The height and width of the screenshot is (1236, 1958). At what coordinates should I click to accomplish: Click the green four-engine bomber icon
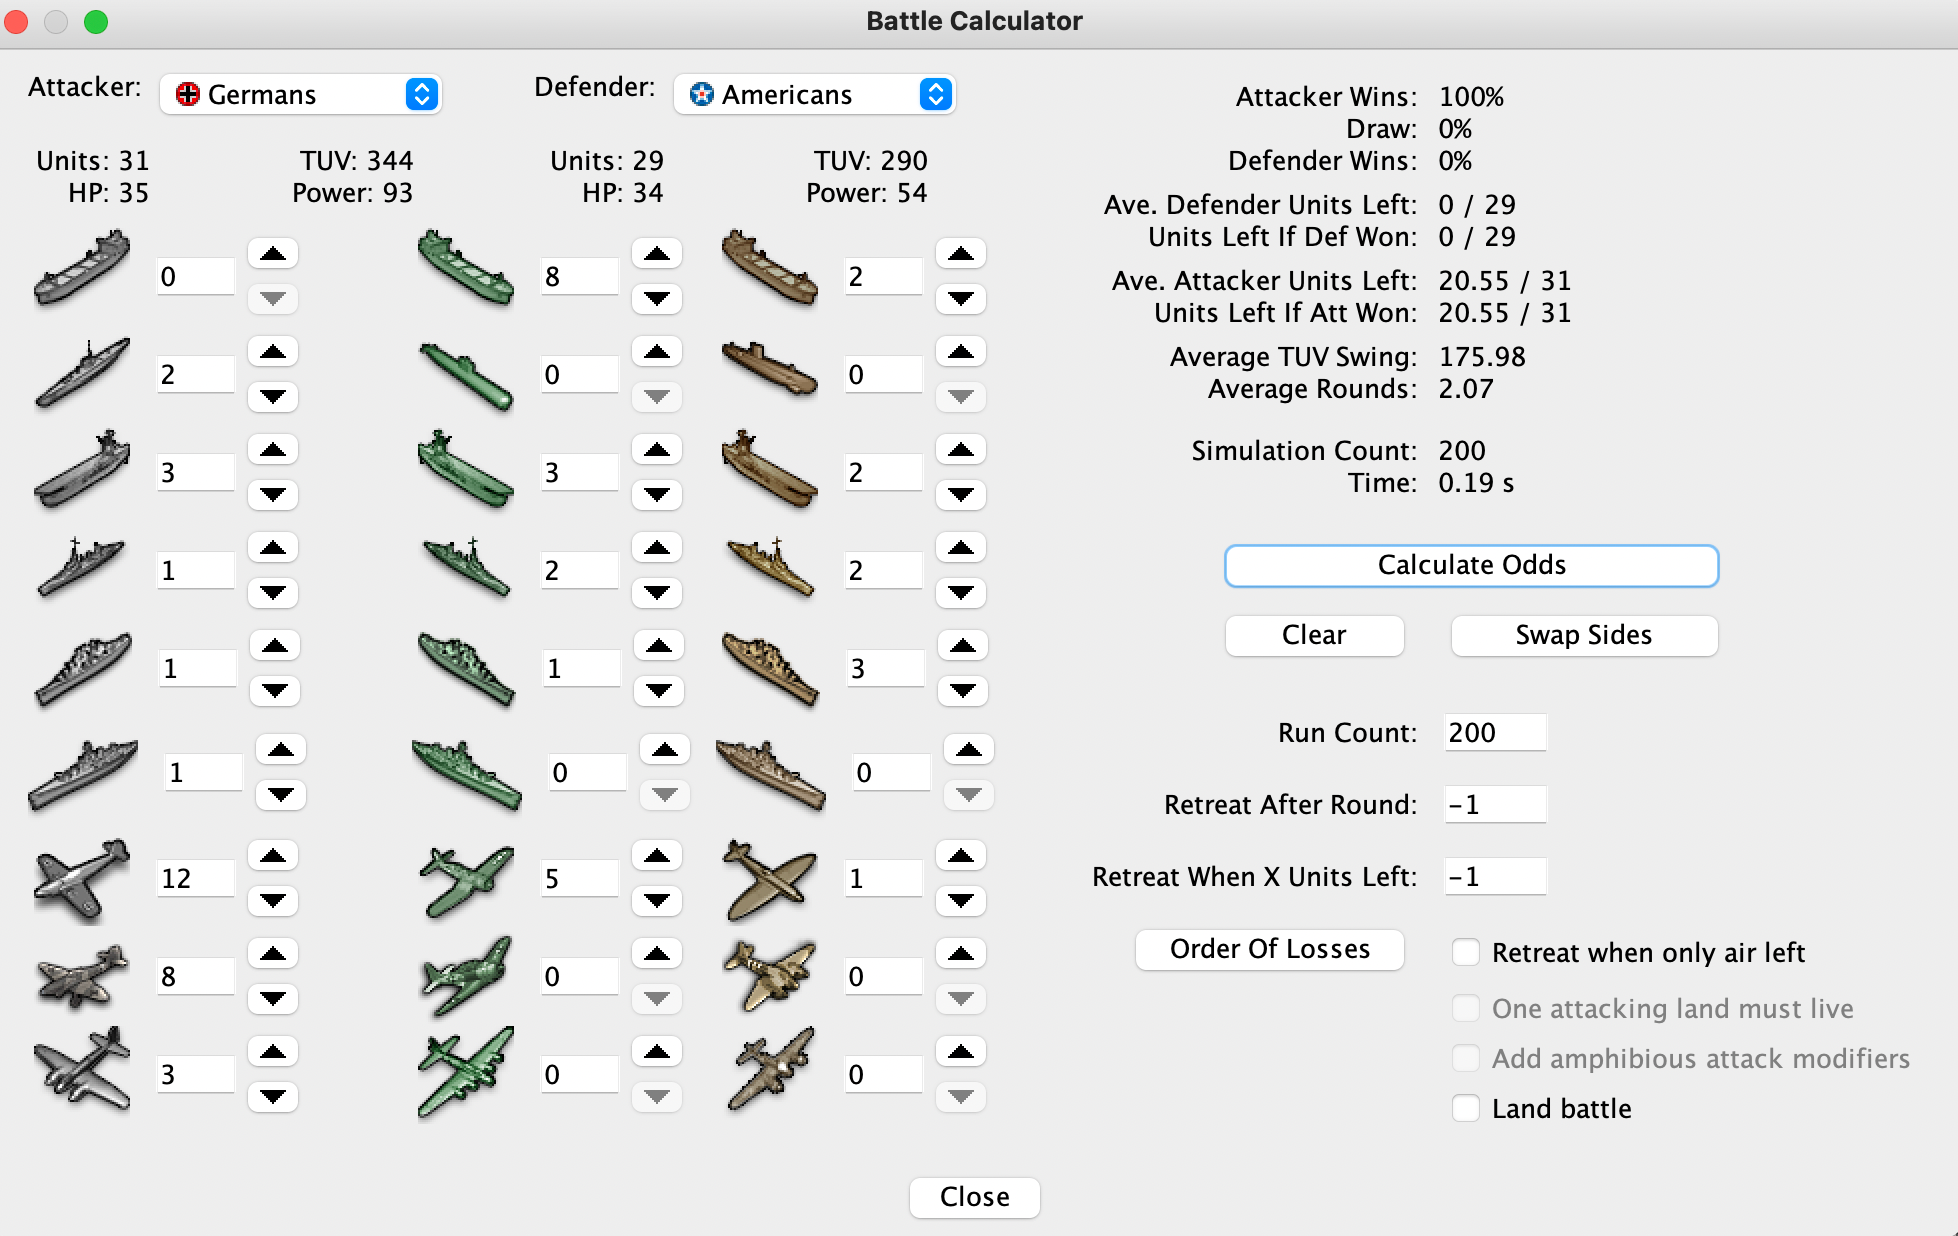coord(467,1071)
